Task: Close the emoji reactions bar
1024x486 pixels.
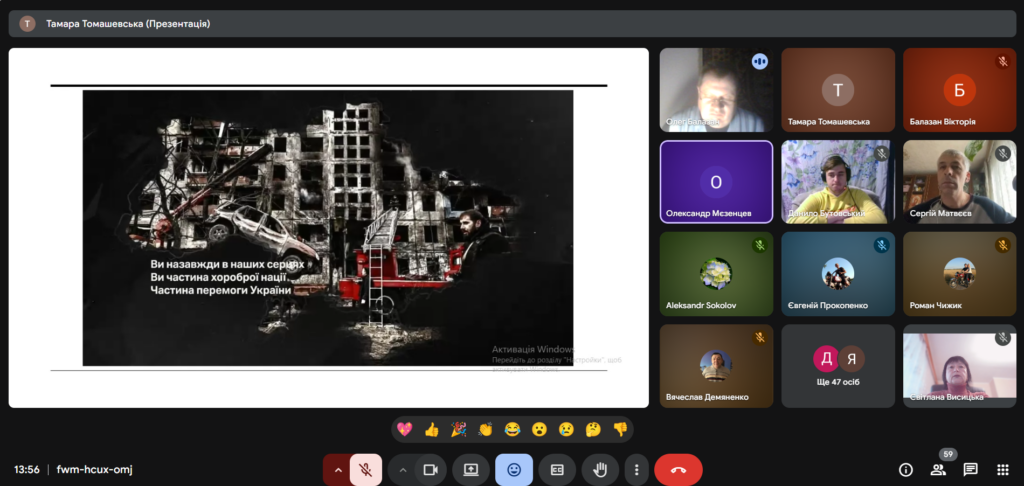Action: point(514,469)
